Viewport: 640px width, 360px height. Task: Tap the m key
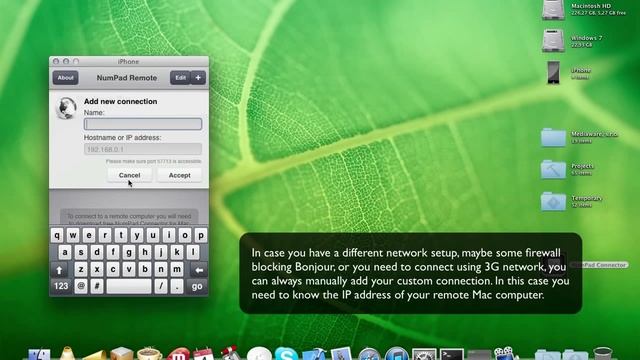click(x=177, y=270)
